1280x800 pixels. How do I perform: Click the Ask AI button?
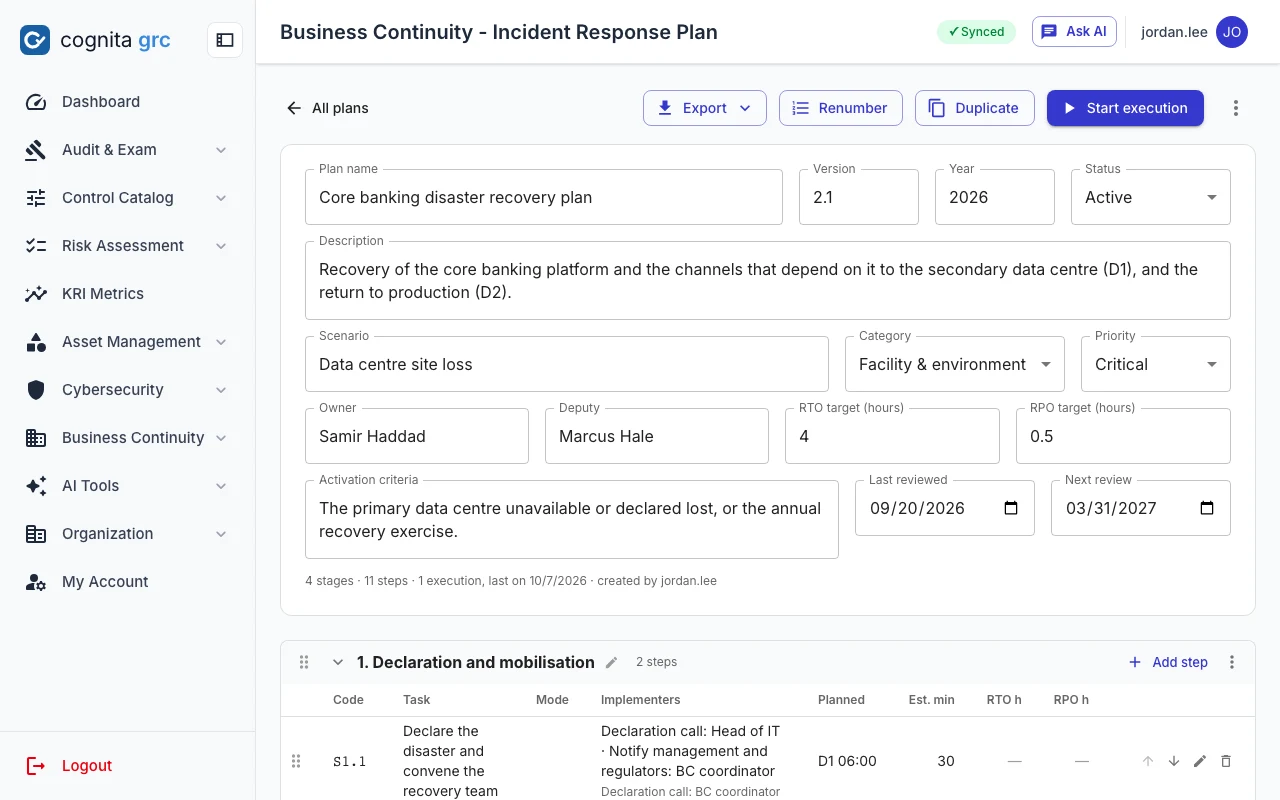pyautogui.click(x=1074, y=32)
